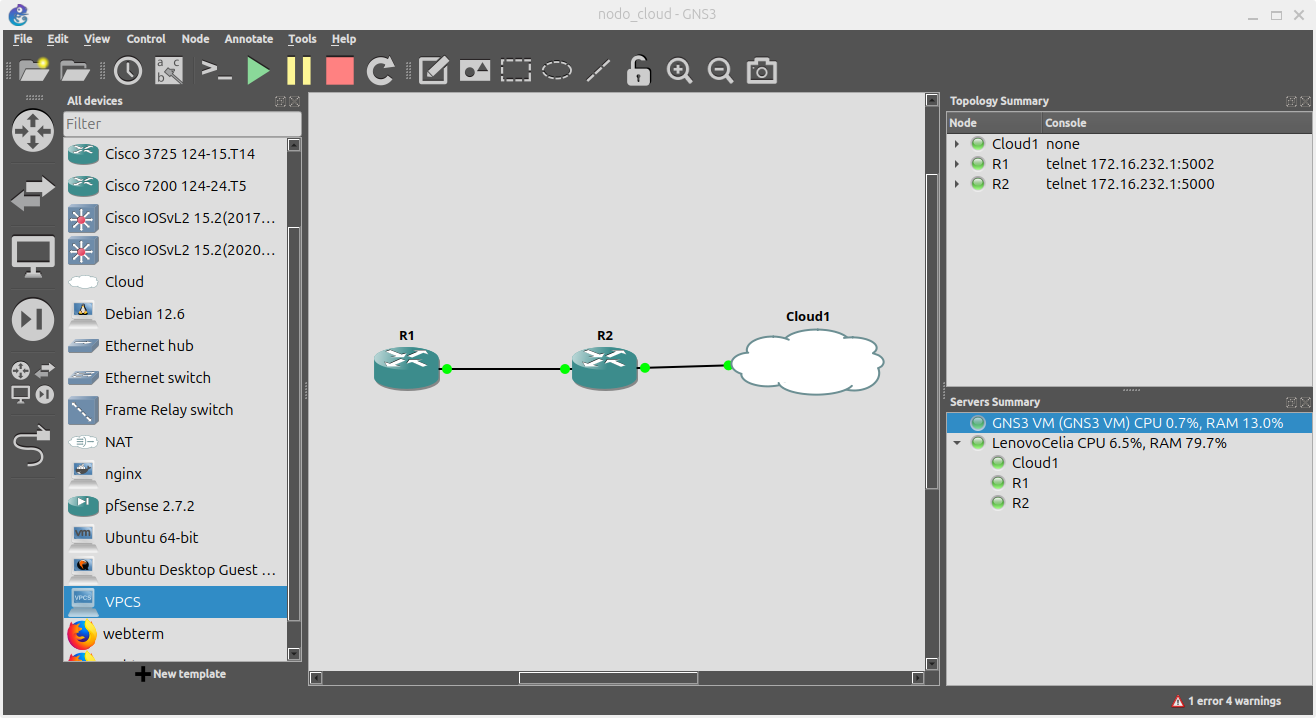Click New template at the sidebar bottom
1316x718 pixels.
pos(180,674)
